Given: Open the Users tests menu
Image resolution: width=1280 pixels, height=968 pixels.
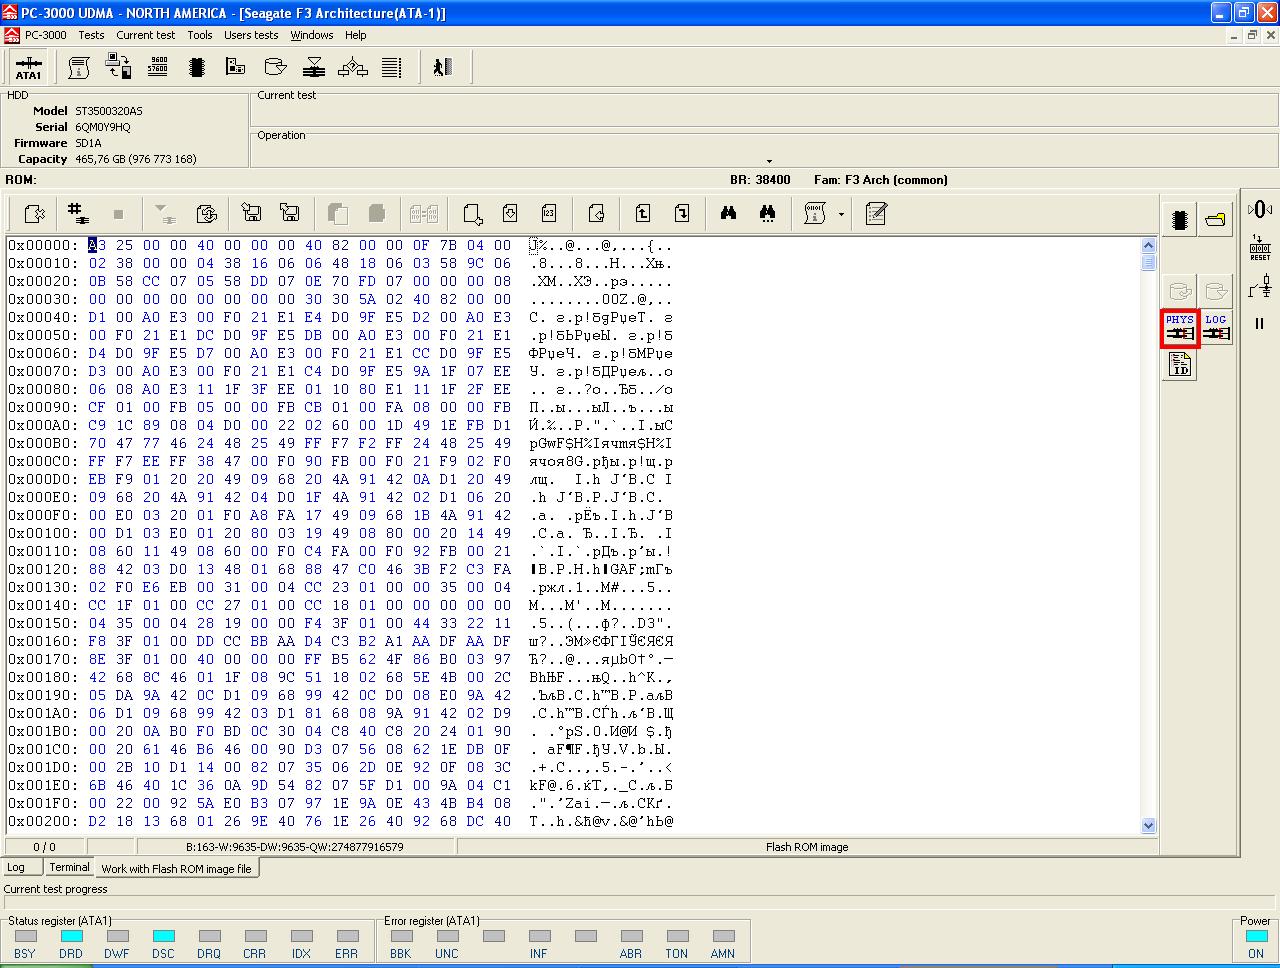Looking at the screenshot, I should point(251,35).
